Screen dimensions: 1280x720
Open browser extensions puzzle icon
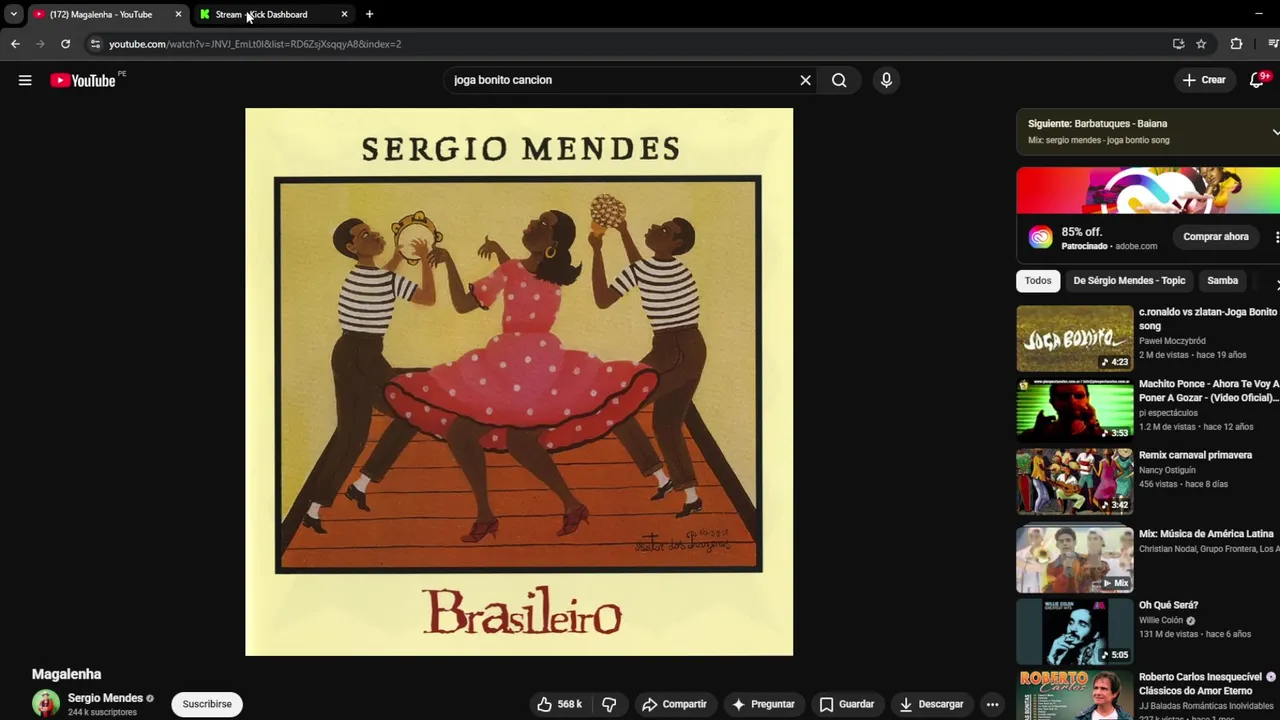(1236, 44)
